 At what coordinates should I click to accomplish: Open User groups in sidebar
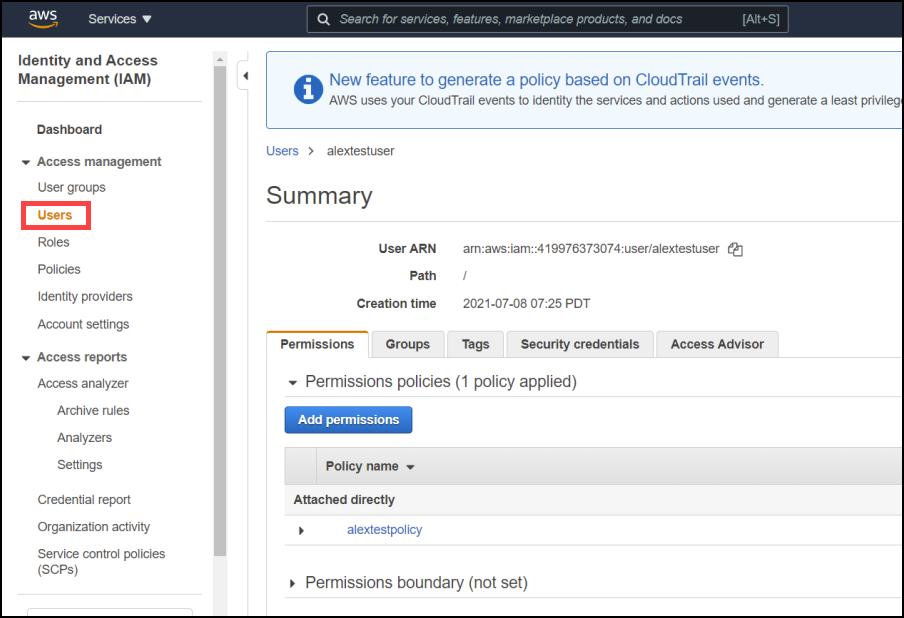(71, 187)
